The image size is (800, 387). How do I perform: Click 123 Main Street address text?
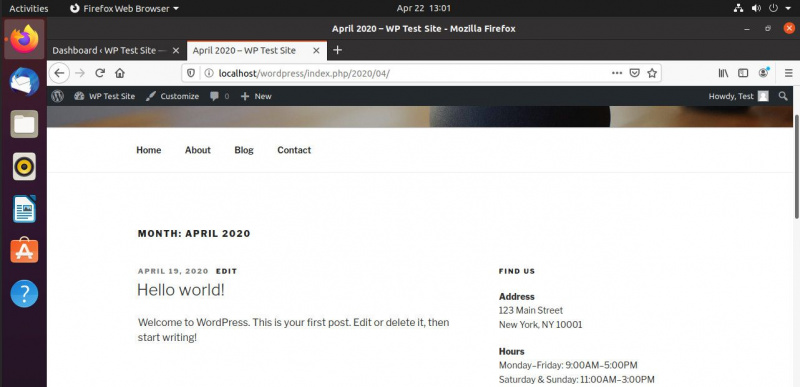[531, 310]
